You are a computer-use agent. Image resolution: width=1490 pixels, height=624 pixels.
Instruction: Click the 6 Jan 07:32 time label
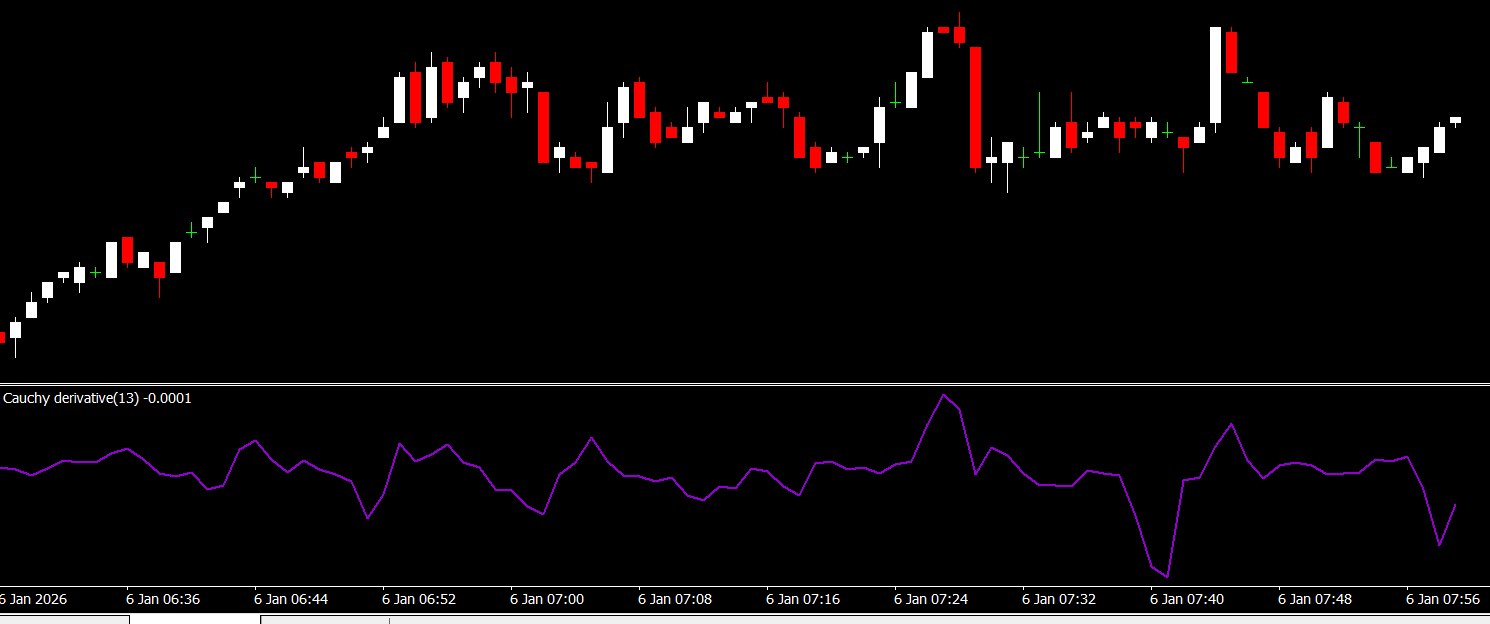coord(1059,599)
